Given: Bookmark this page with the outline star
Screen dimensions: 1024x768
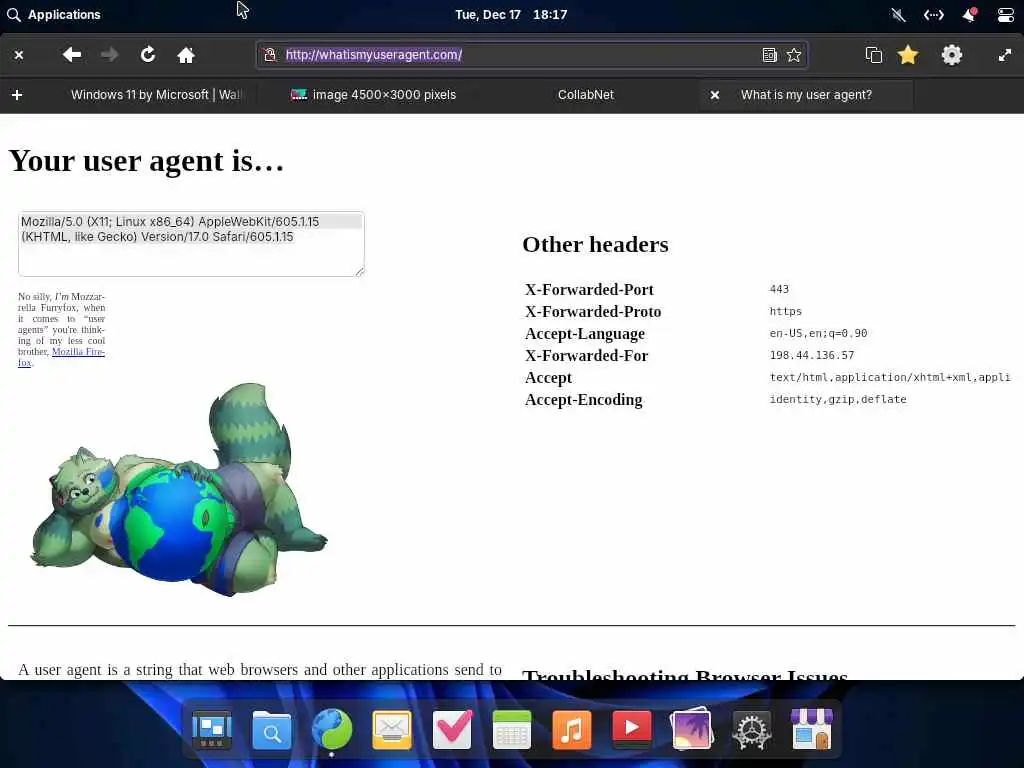Looking at the screenshot, I should click(794, 55).
